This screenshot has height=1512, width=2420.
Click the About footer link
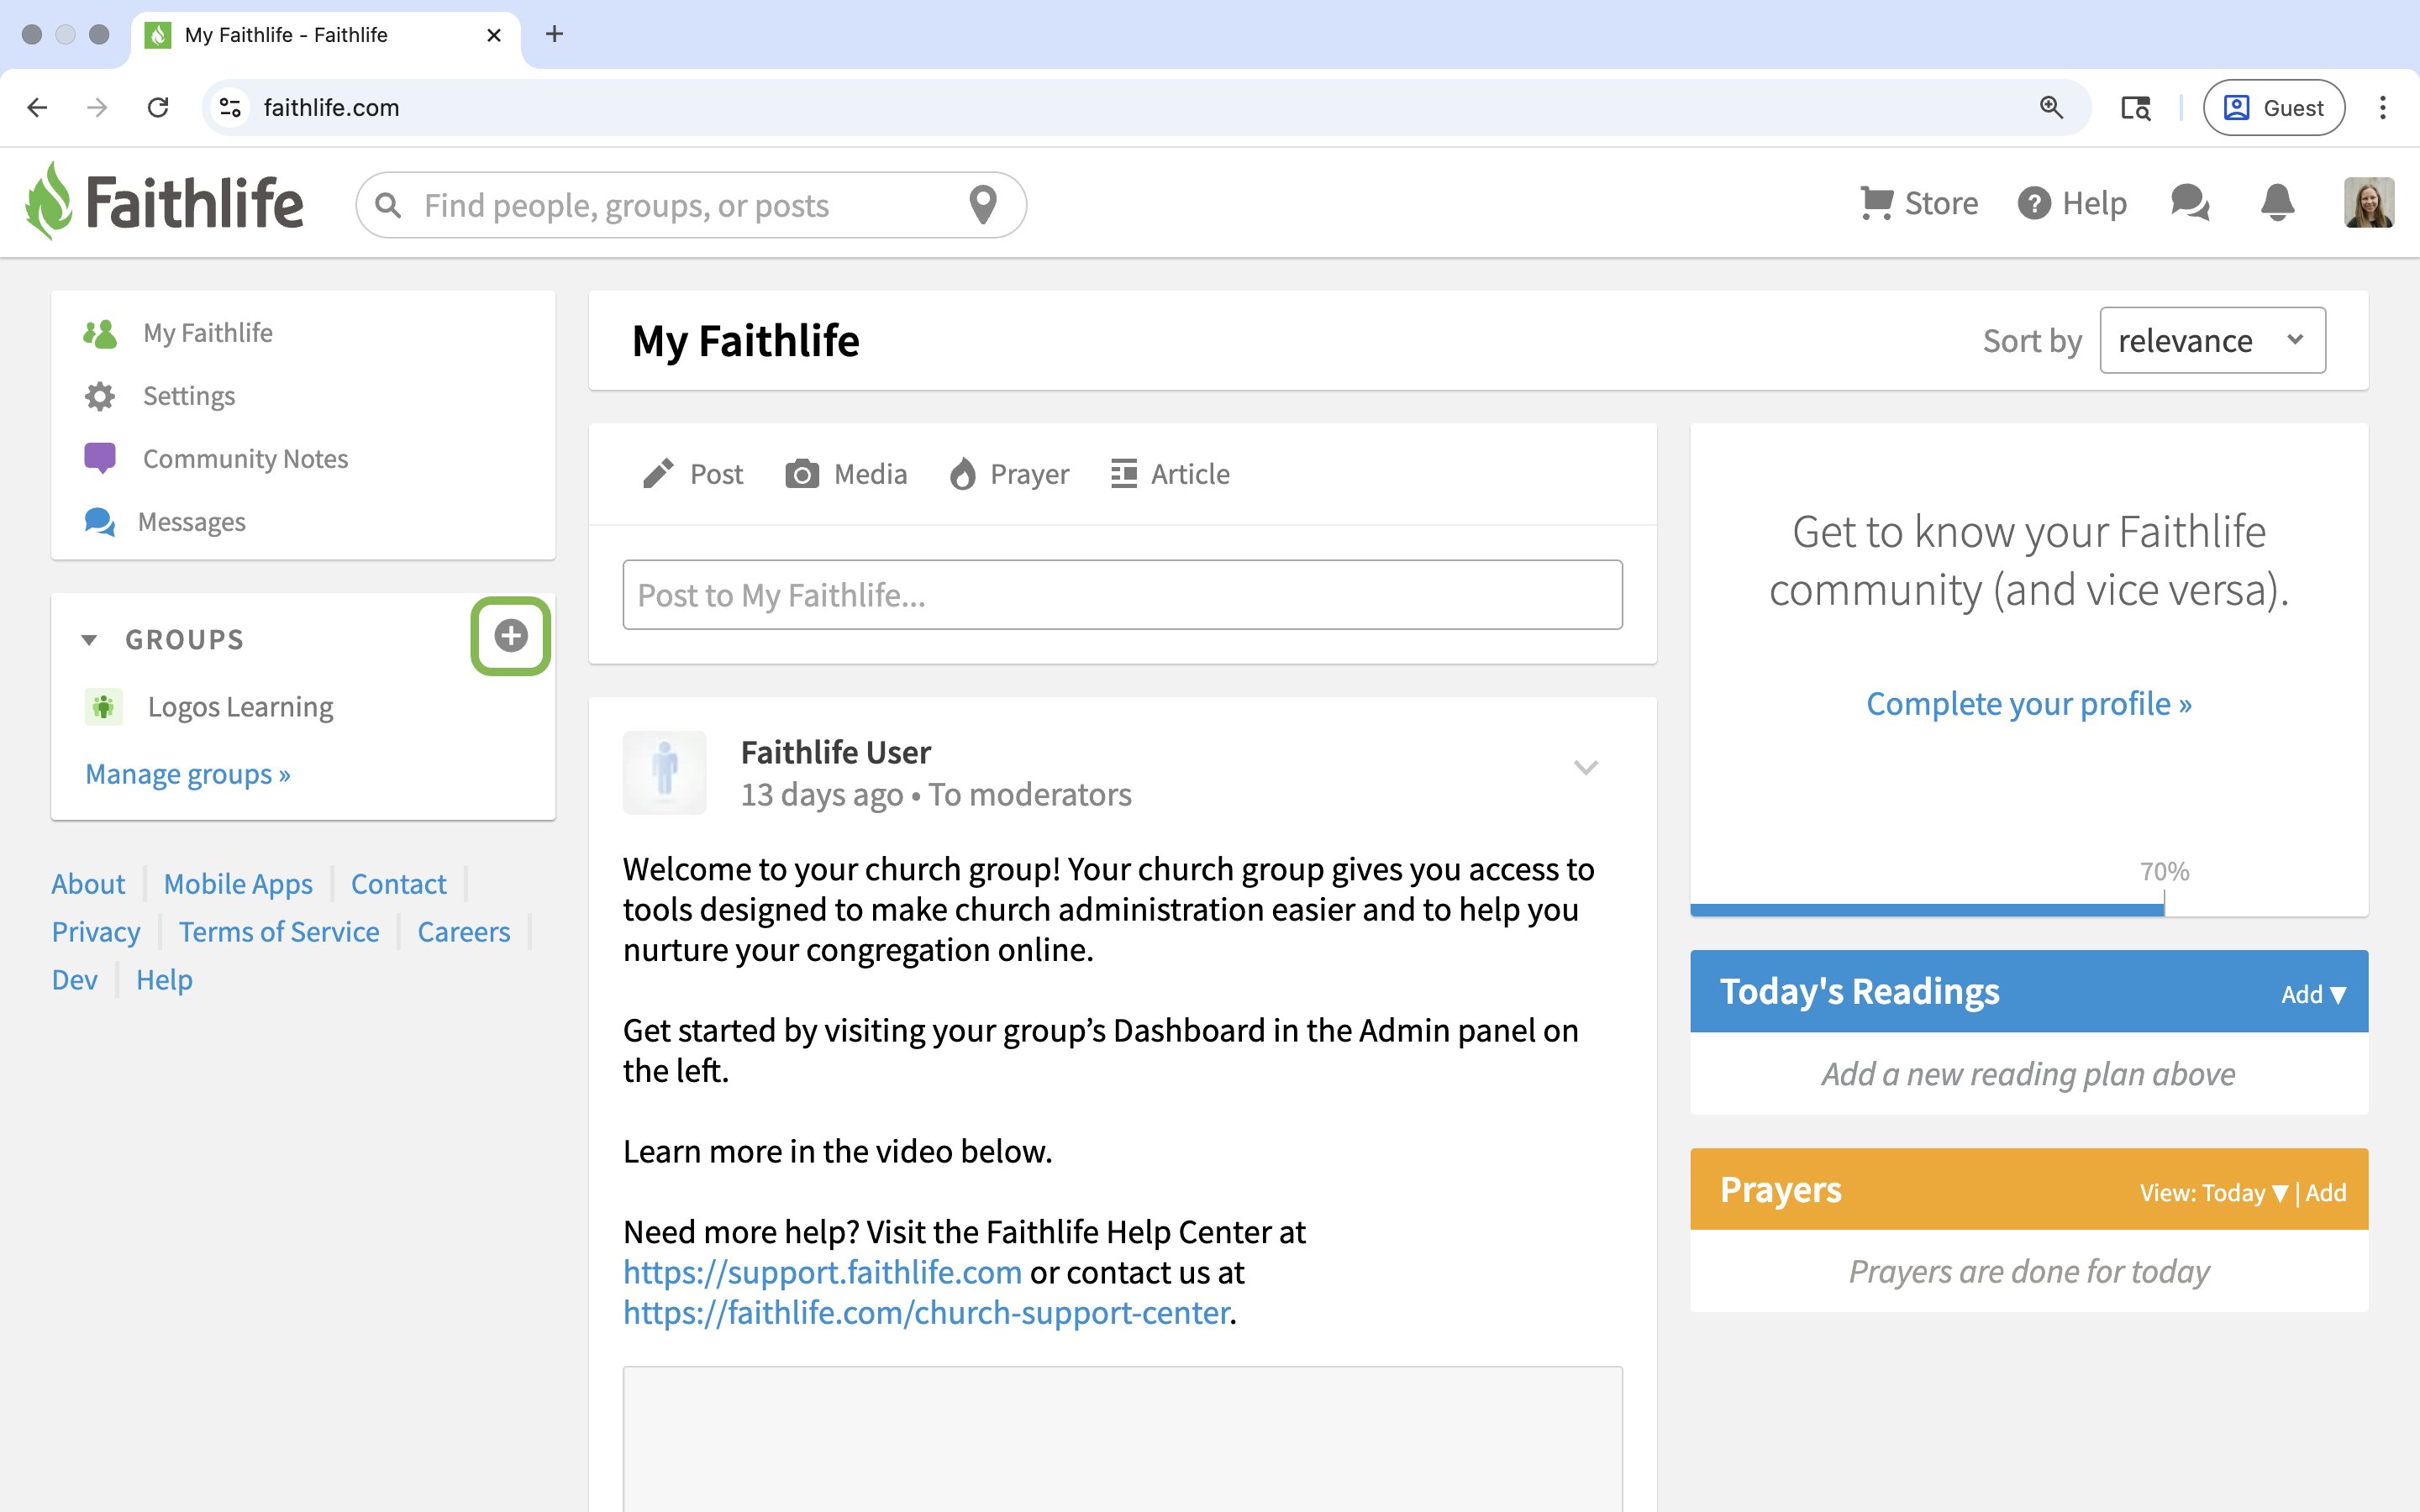coord(88,884)
